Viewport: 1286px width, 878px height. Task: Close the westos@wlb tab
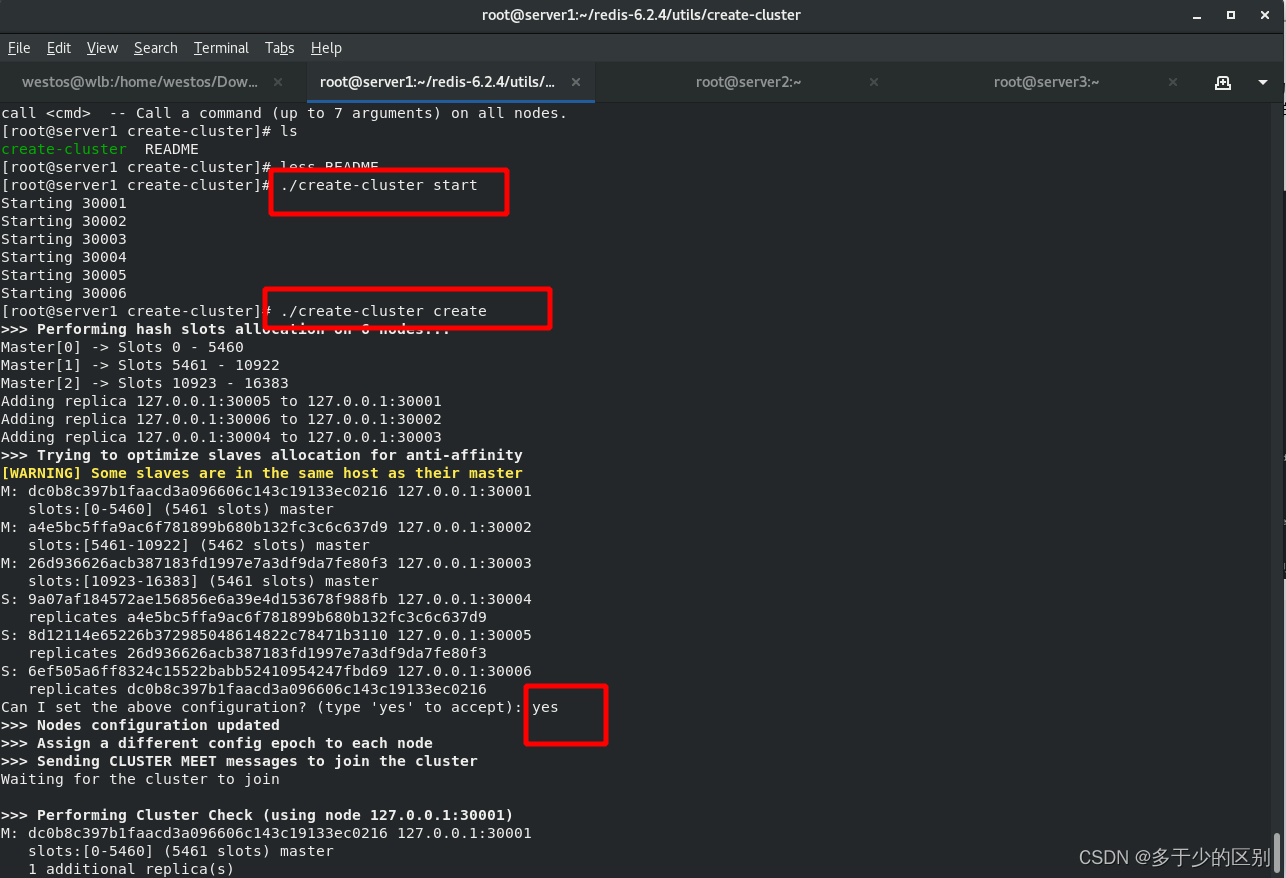click(278, 82)
